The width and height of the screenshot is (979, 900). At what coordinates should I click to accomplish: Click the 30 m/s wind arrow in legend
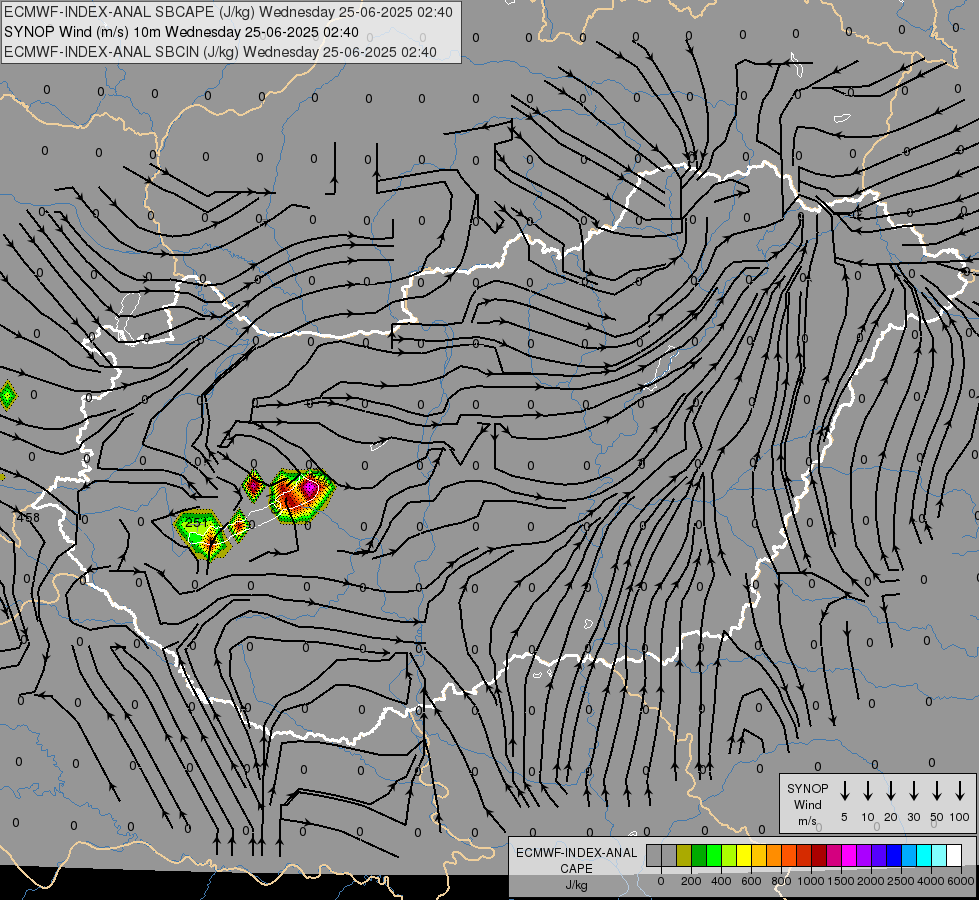(x=913, y=791)
